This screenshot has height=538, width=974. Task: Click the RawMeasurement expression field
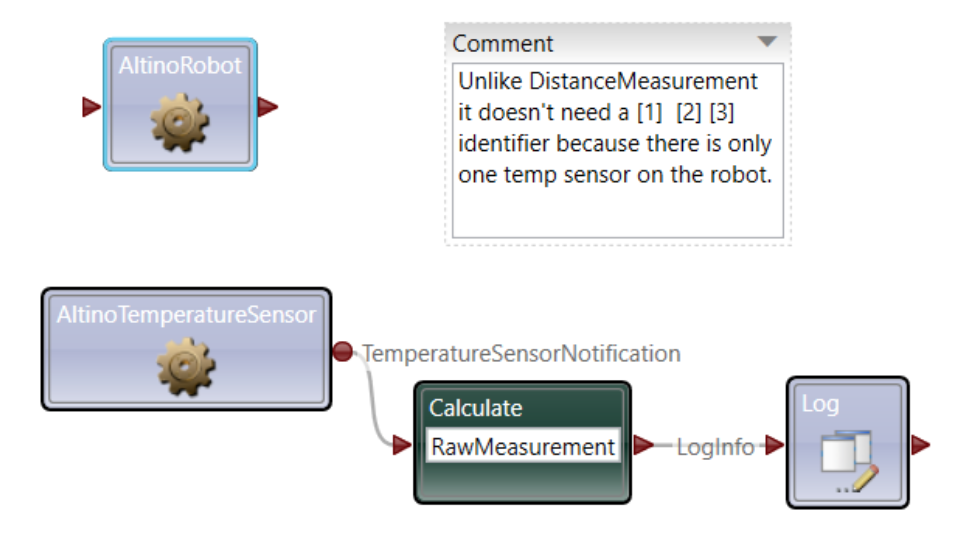523,446
